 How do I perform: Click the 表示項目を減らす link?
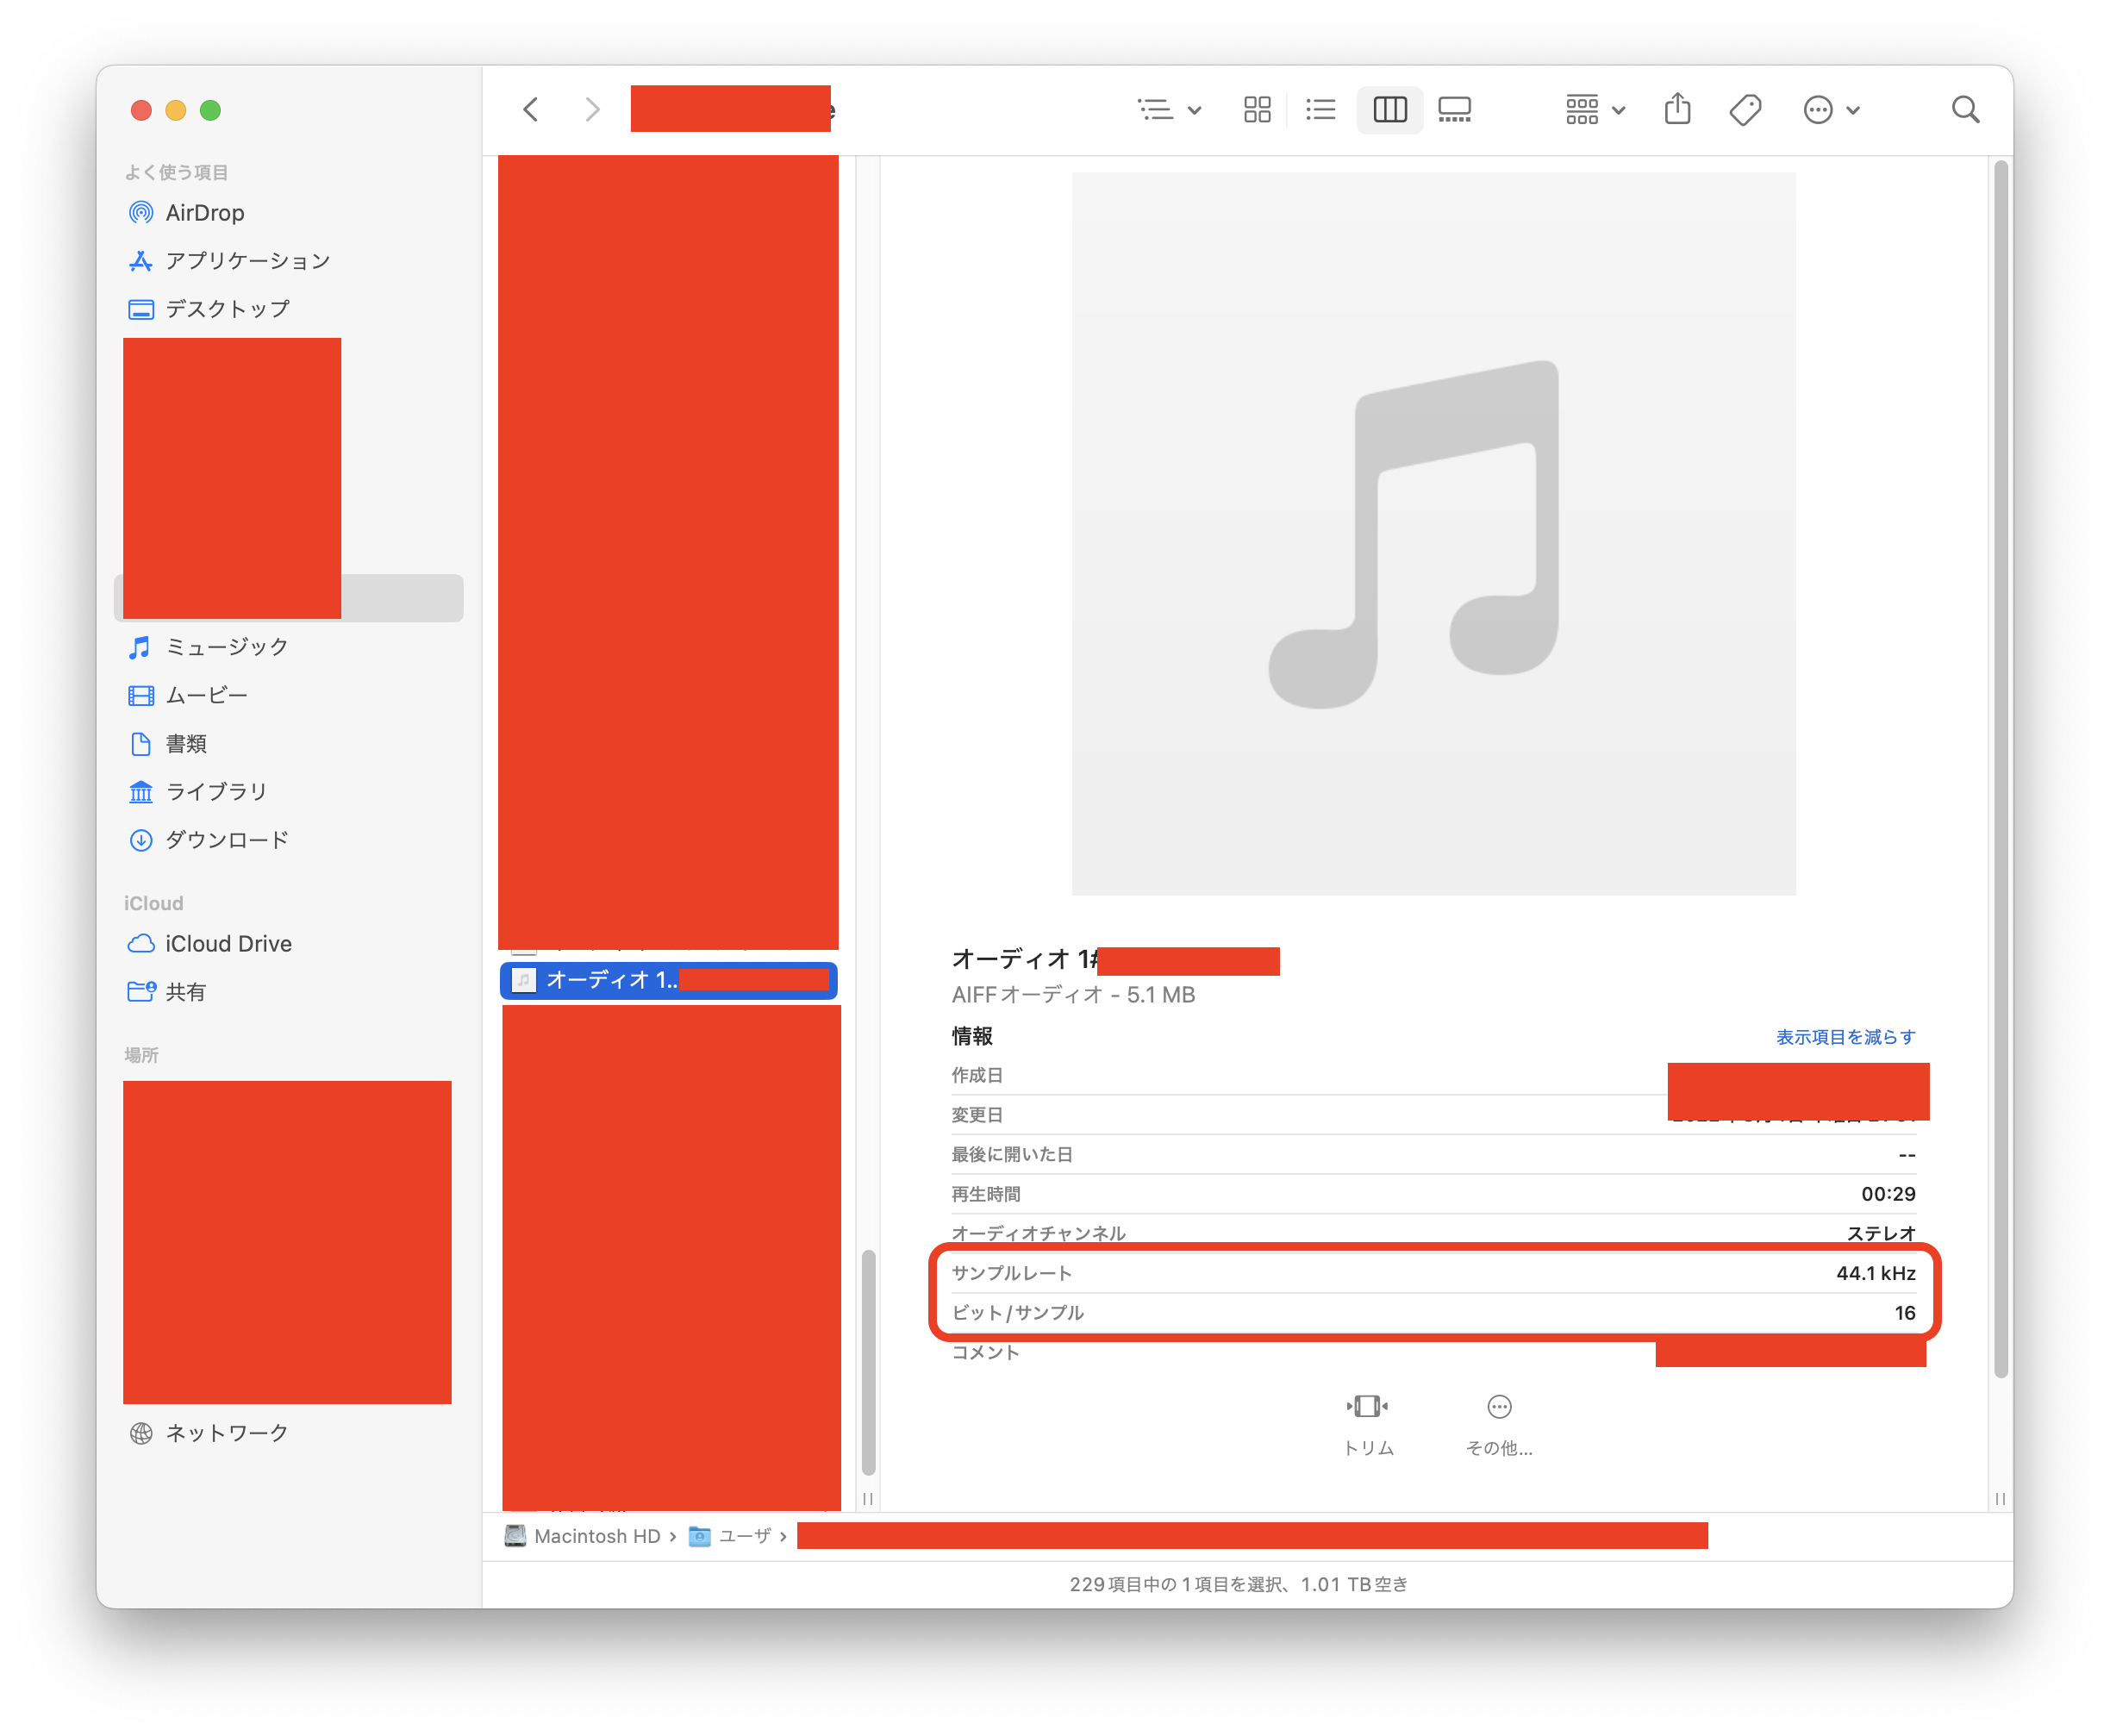tap(1845, 1037)
